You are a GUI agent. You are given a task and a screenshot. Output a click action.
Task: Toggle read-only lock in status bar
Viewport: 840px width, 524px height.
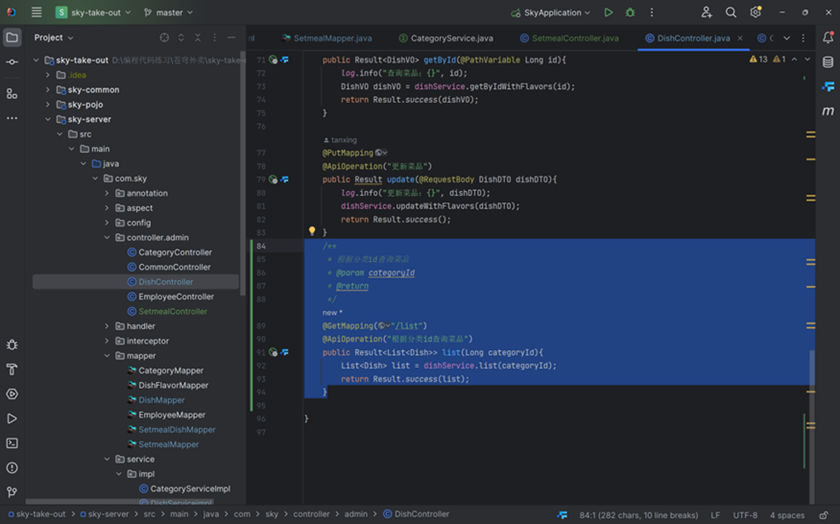824,515
